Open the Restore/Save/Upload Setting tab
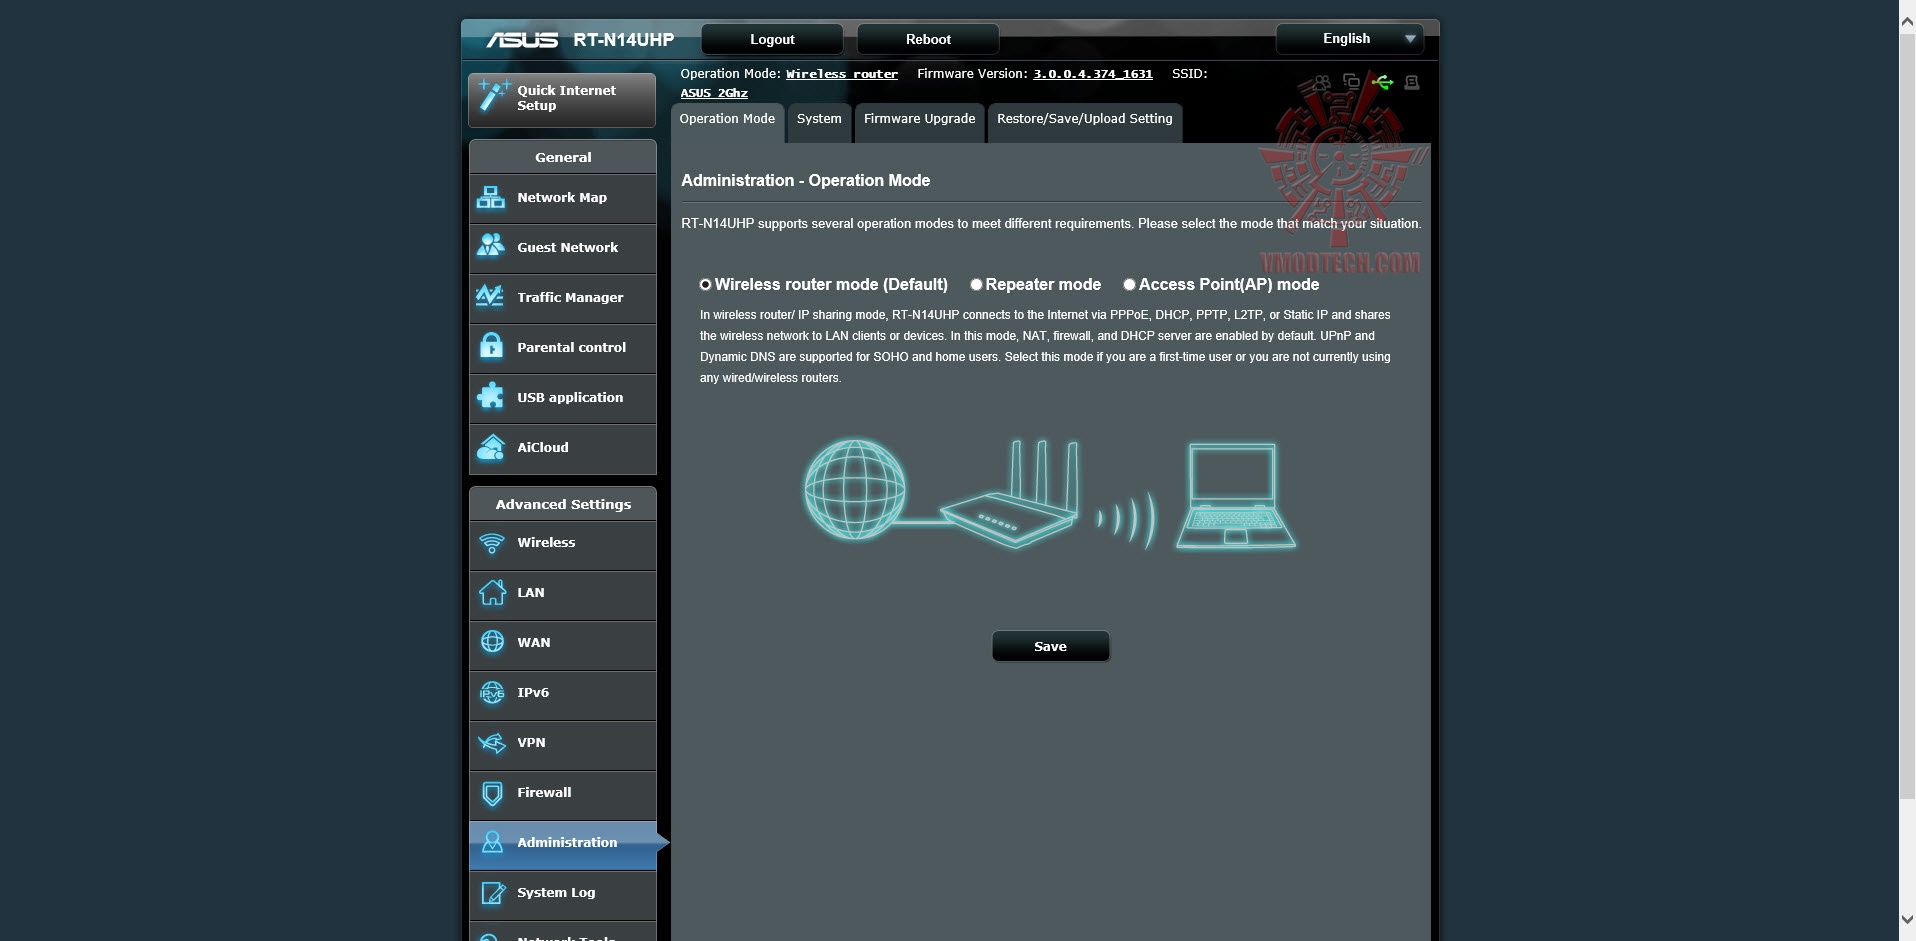The image size is (1916, 941). 1084,122
